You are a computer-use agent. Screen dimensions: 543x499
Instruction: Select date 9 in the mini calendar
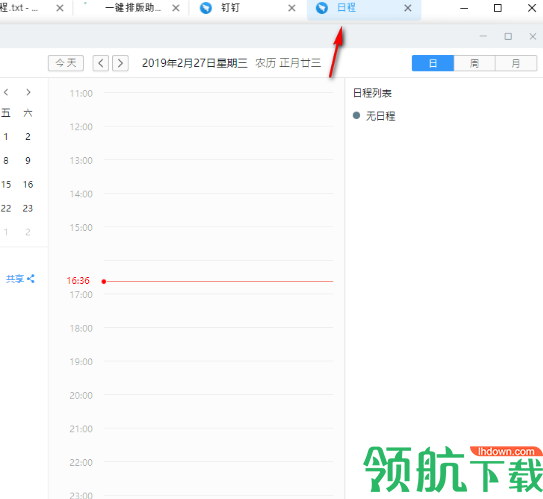click(28, 160)
